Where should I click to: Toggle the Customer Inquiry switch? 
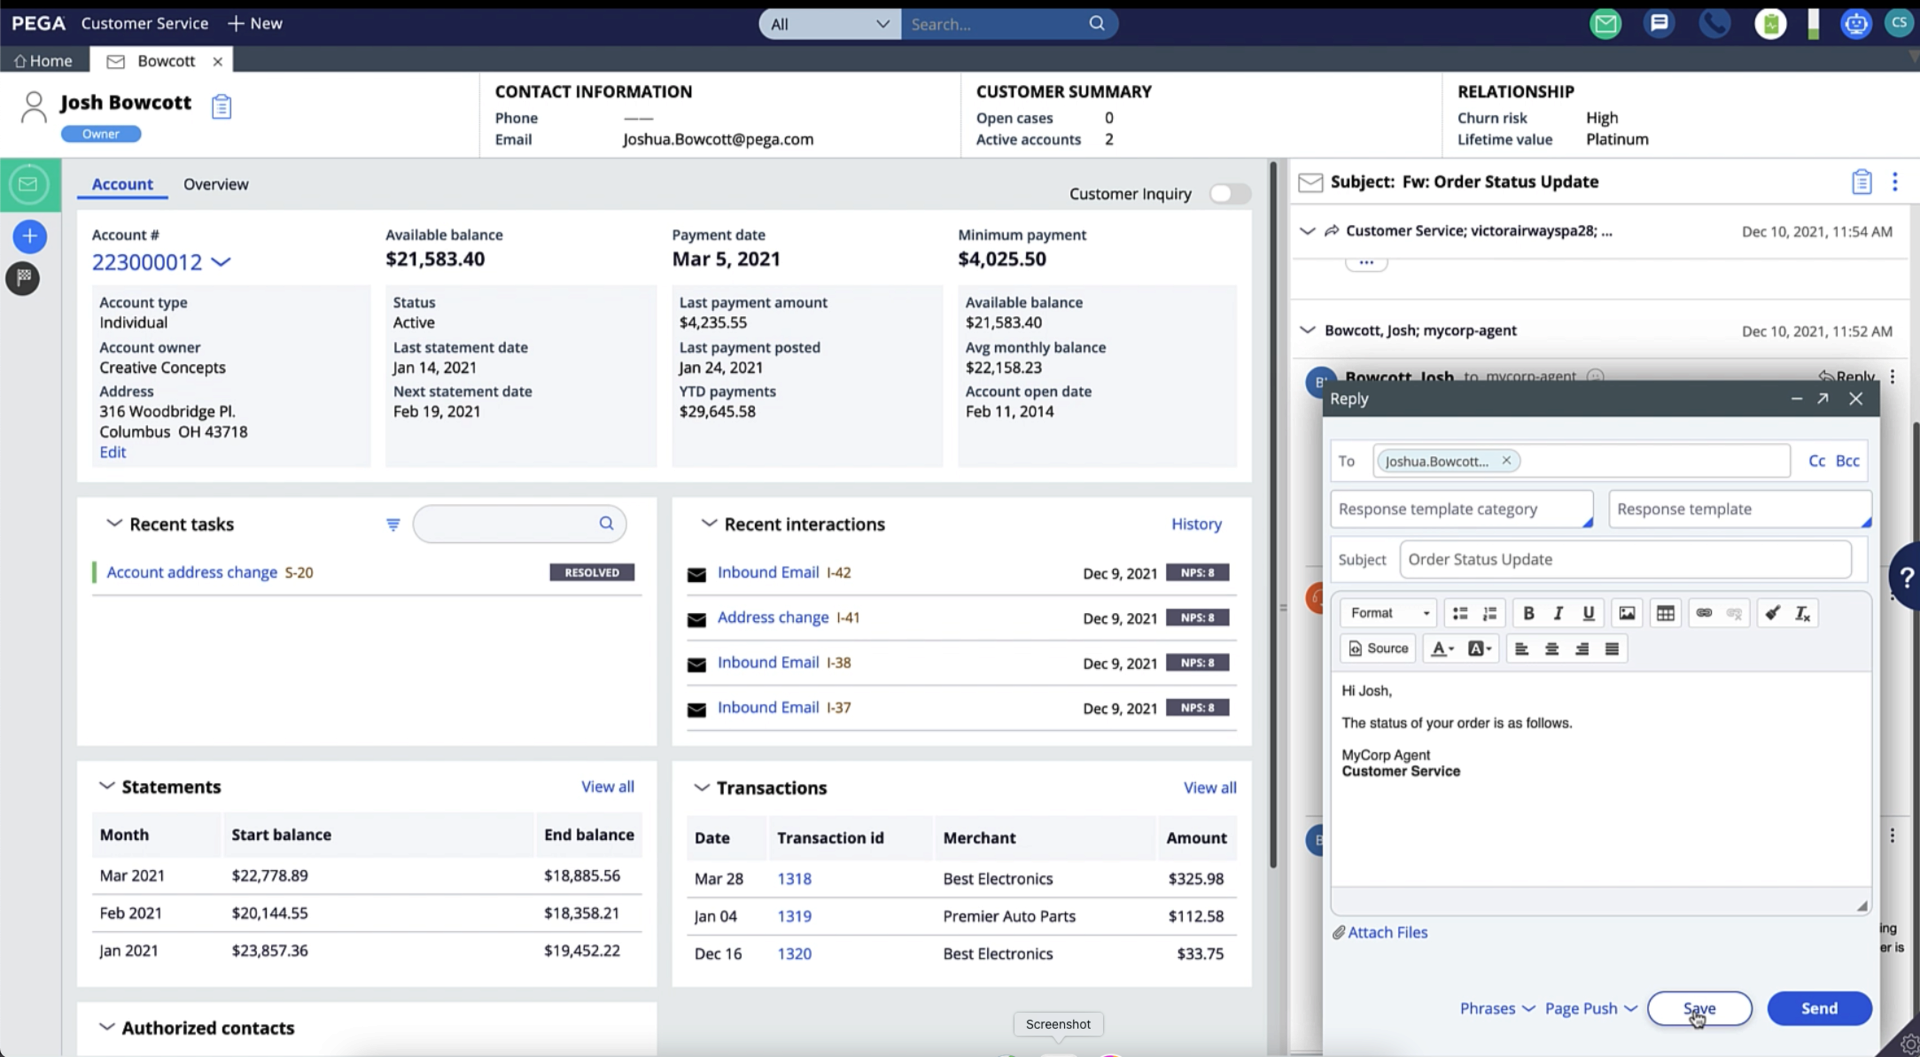[1229, 194]
